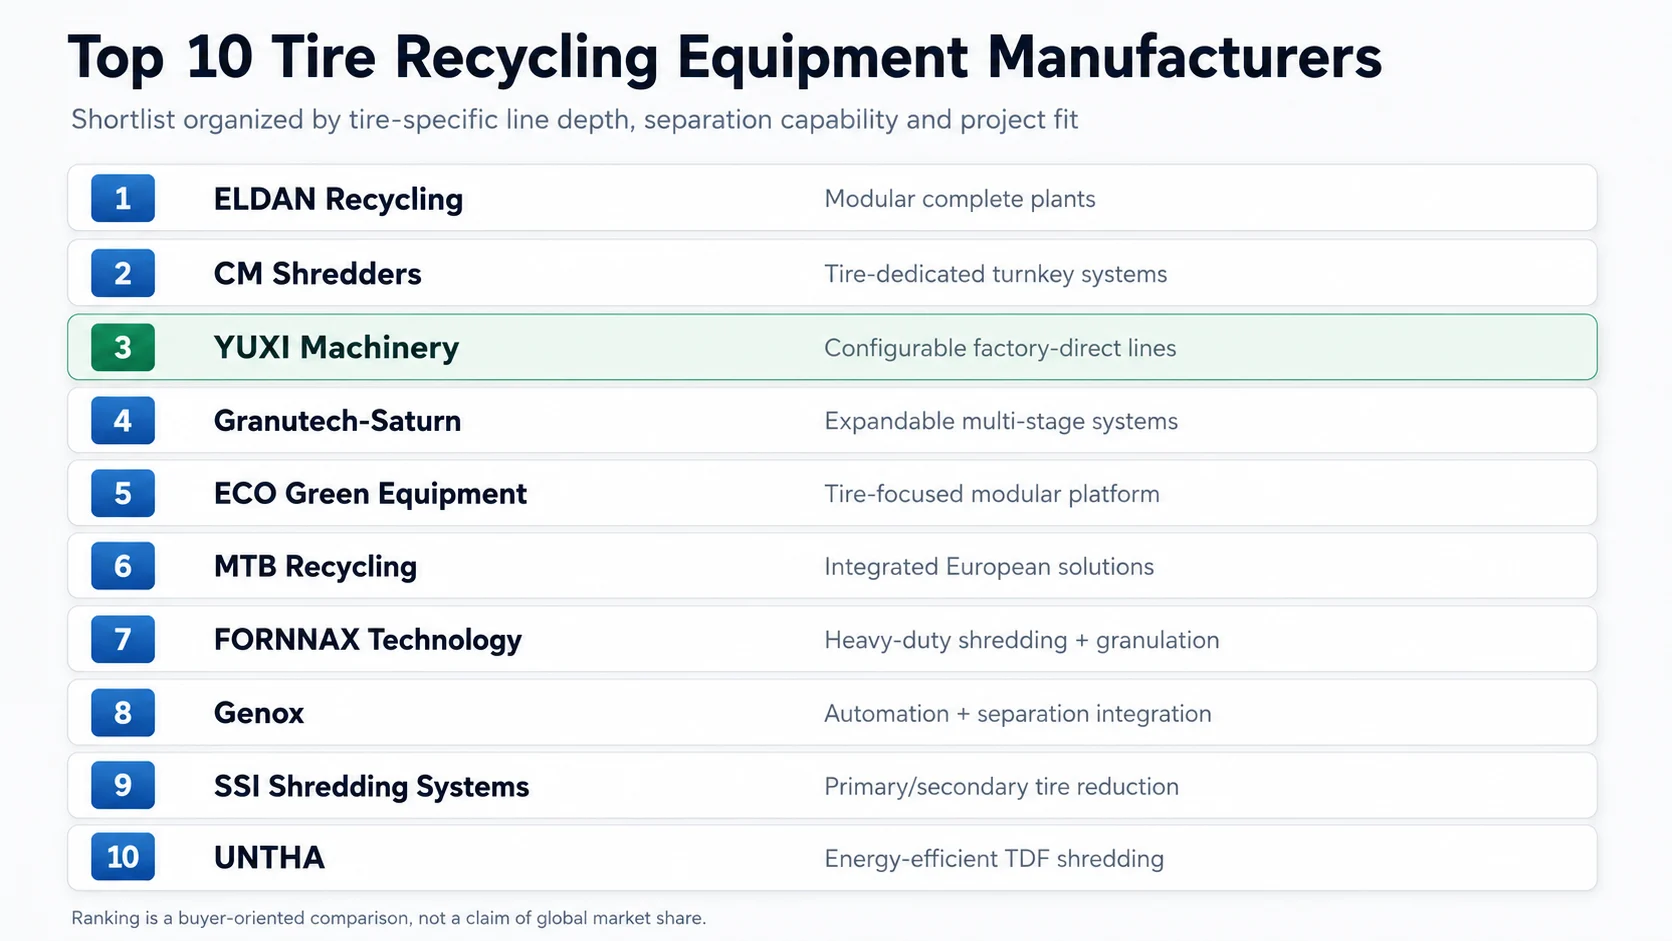1672x941 pixels.
Task: Select the FORNNAX Technology name
Action: [368, 640]
